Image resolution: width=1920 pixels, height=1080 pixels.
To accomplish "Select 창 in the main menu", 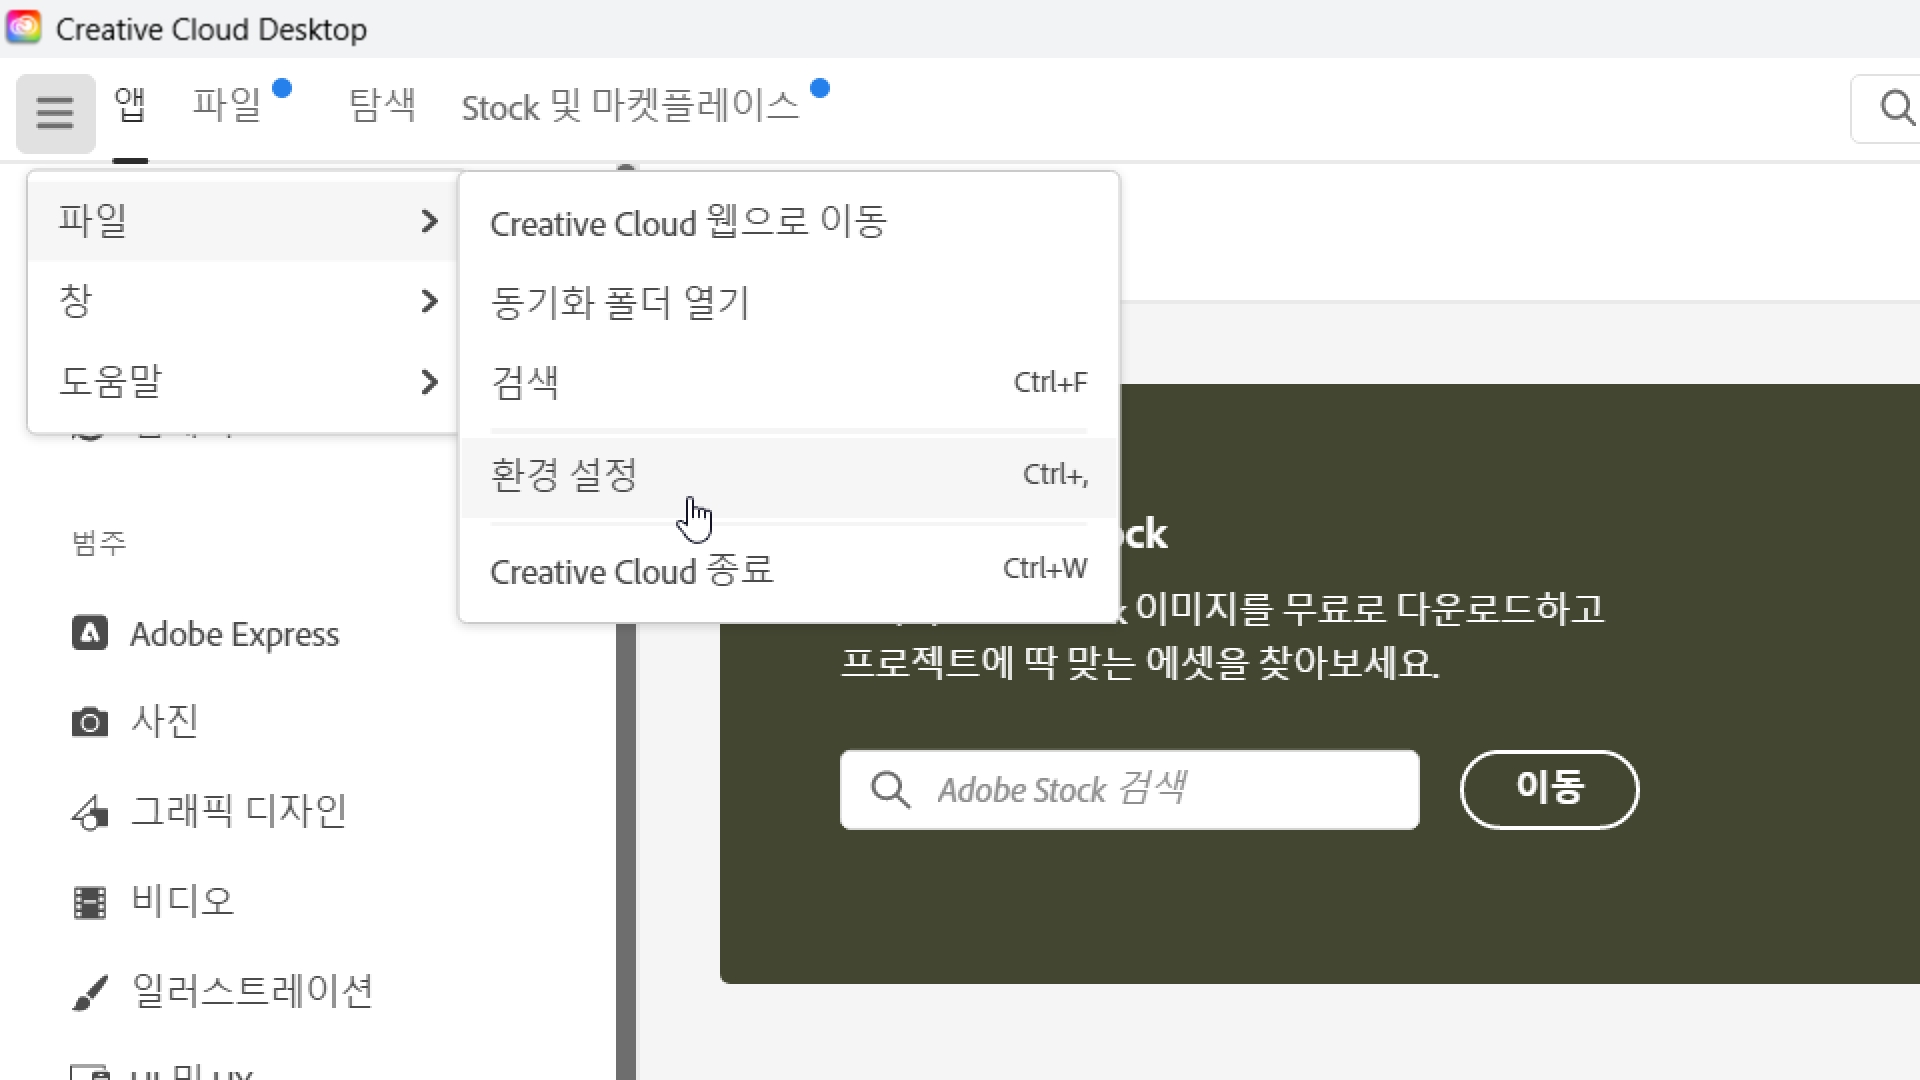I will 243,301.
